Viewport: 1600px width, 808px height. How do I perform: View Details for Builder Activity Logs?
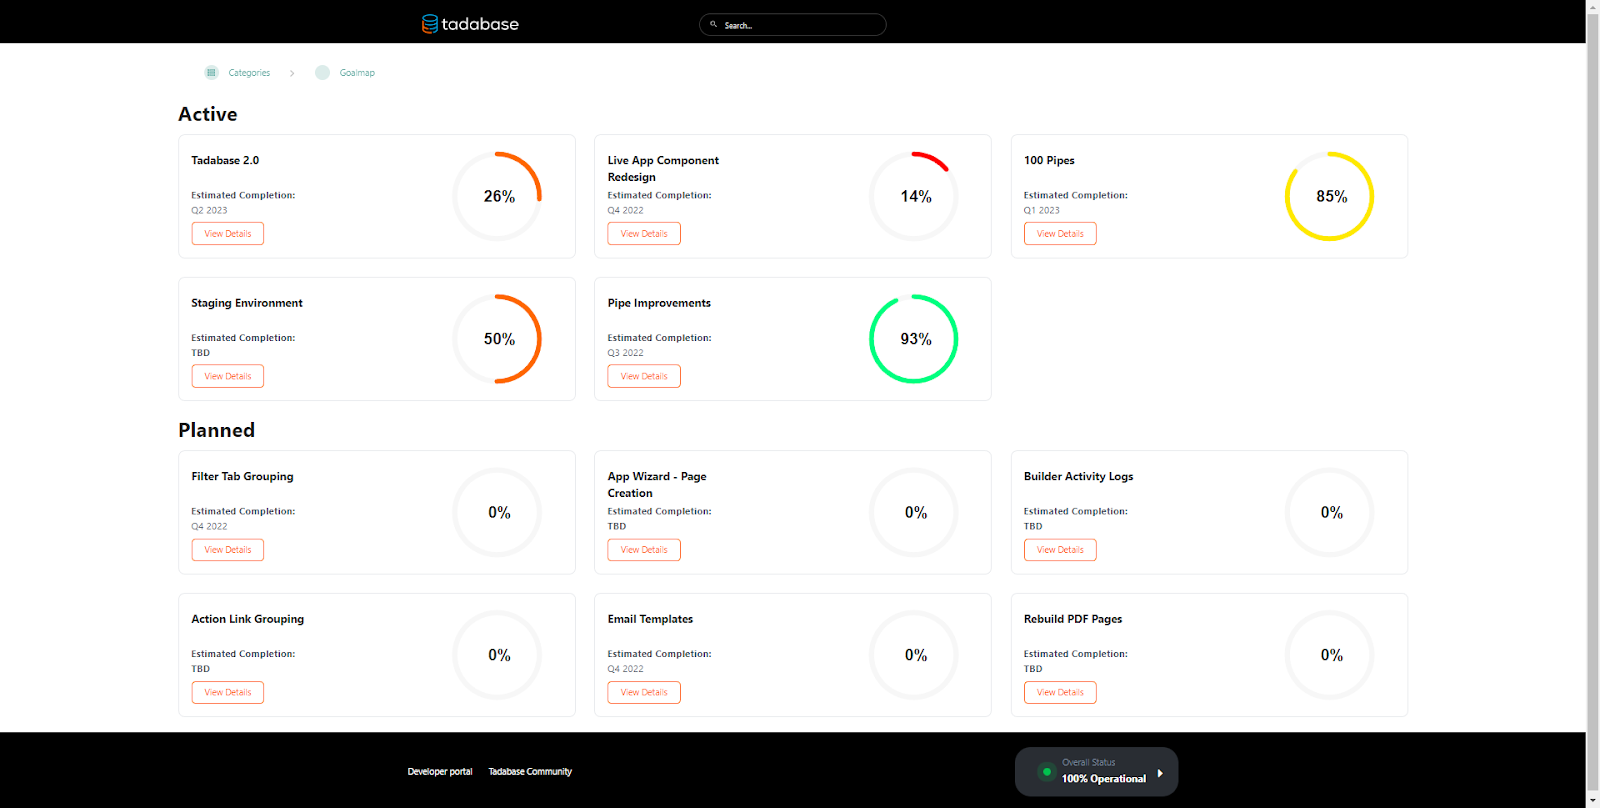pos(1060,550)
